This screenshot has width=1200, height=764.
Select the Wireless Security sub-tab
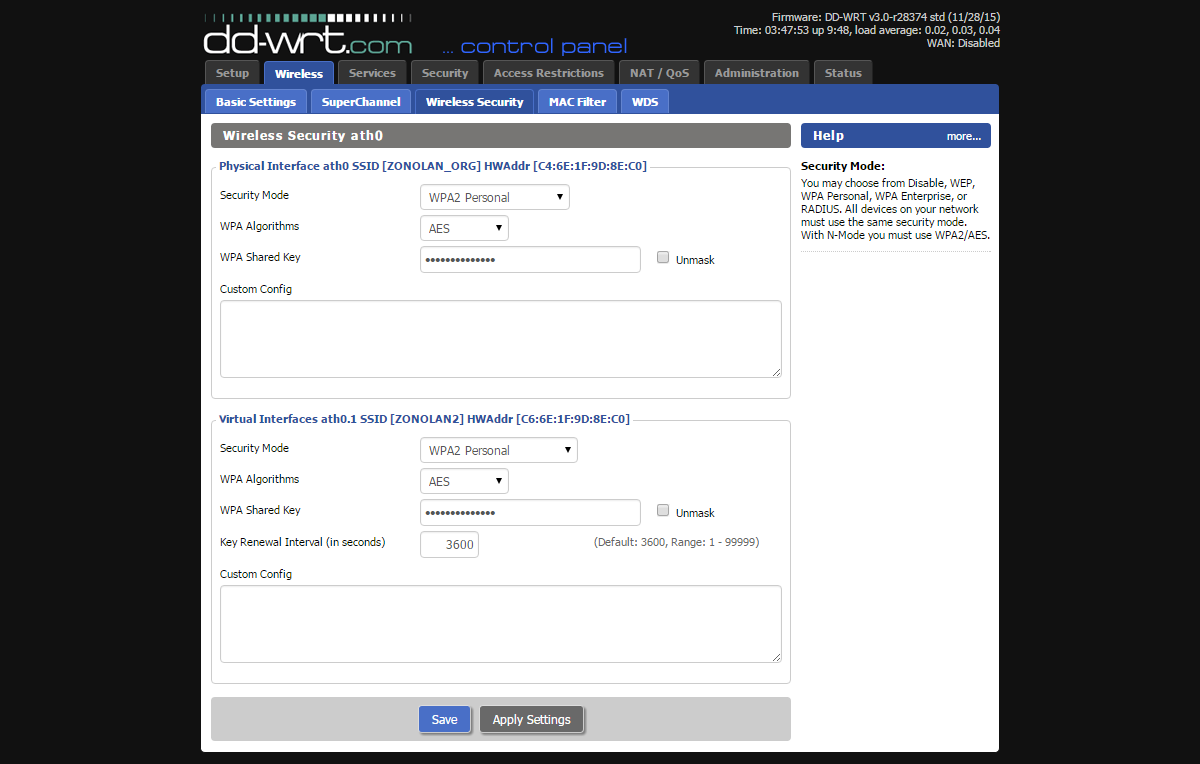coord(474,101)
